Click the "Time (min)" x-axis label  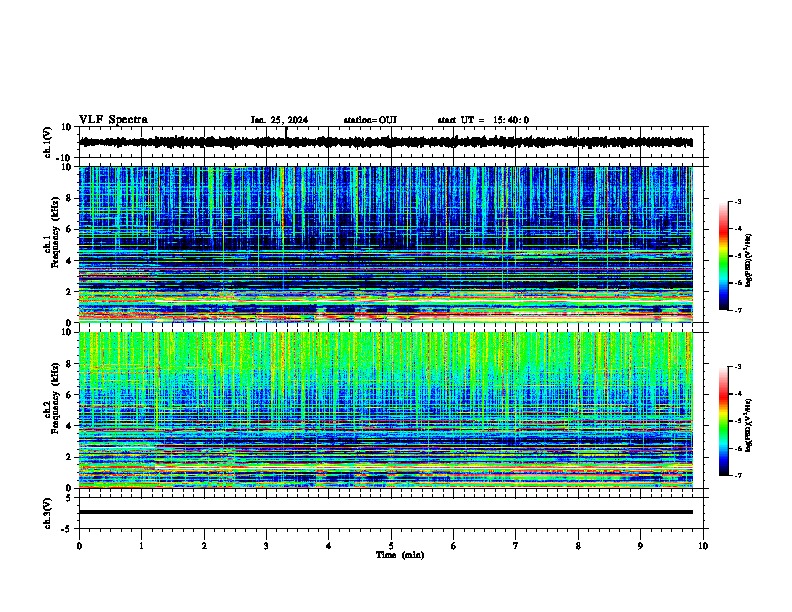(x=400, y=555)
